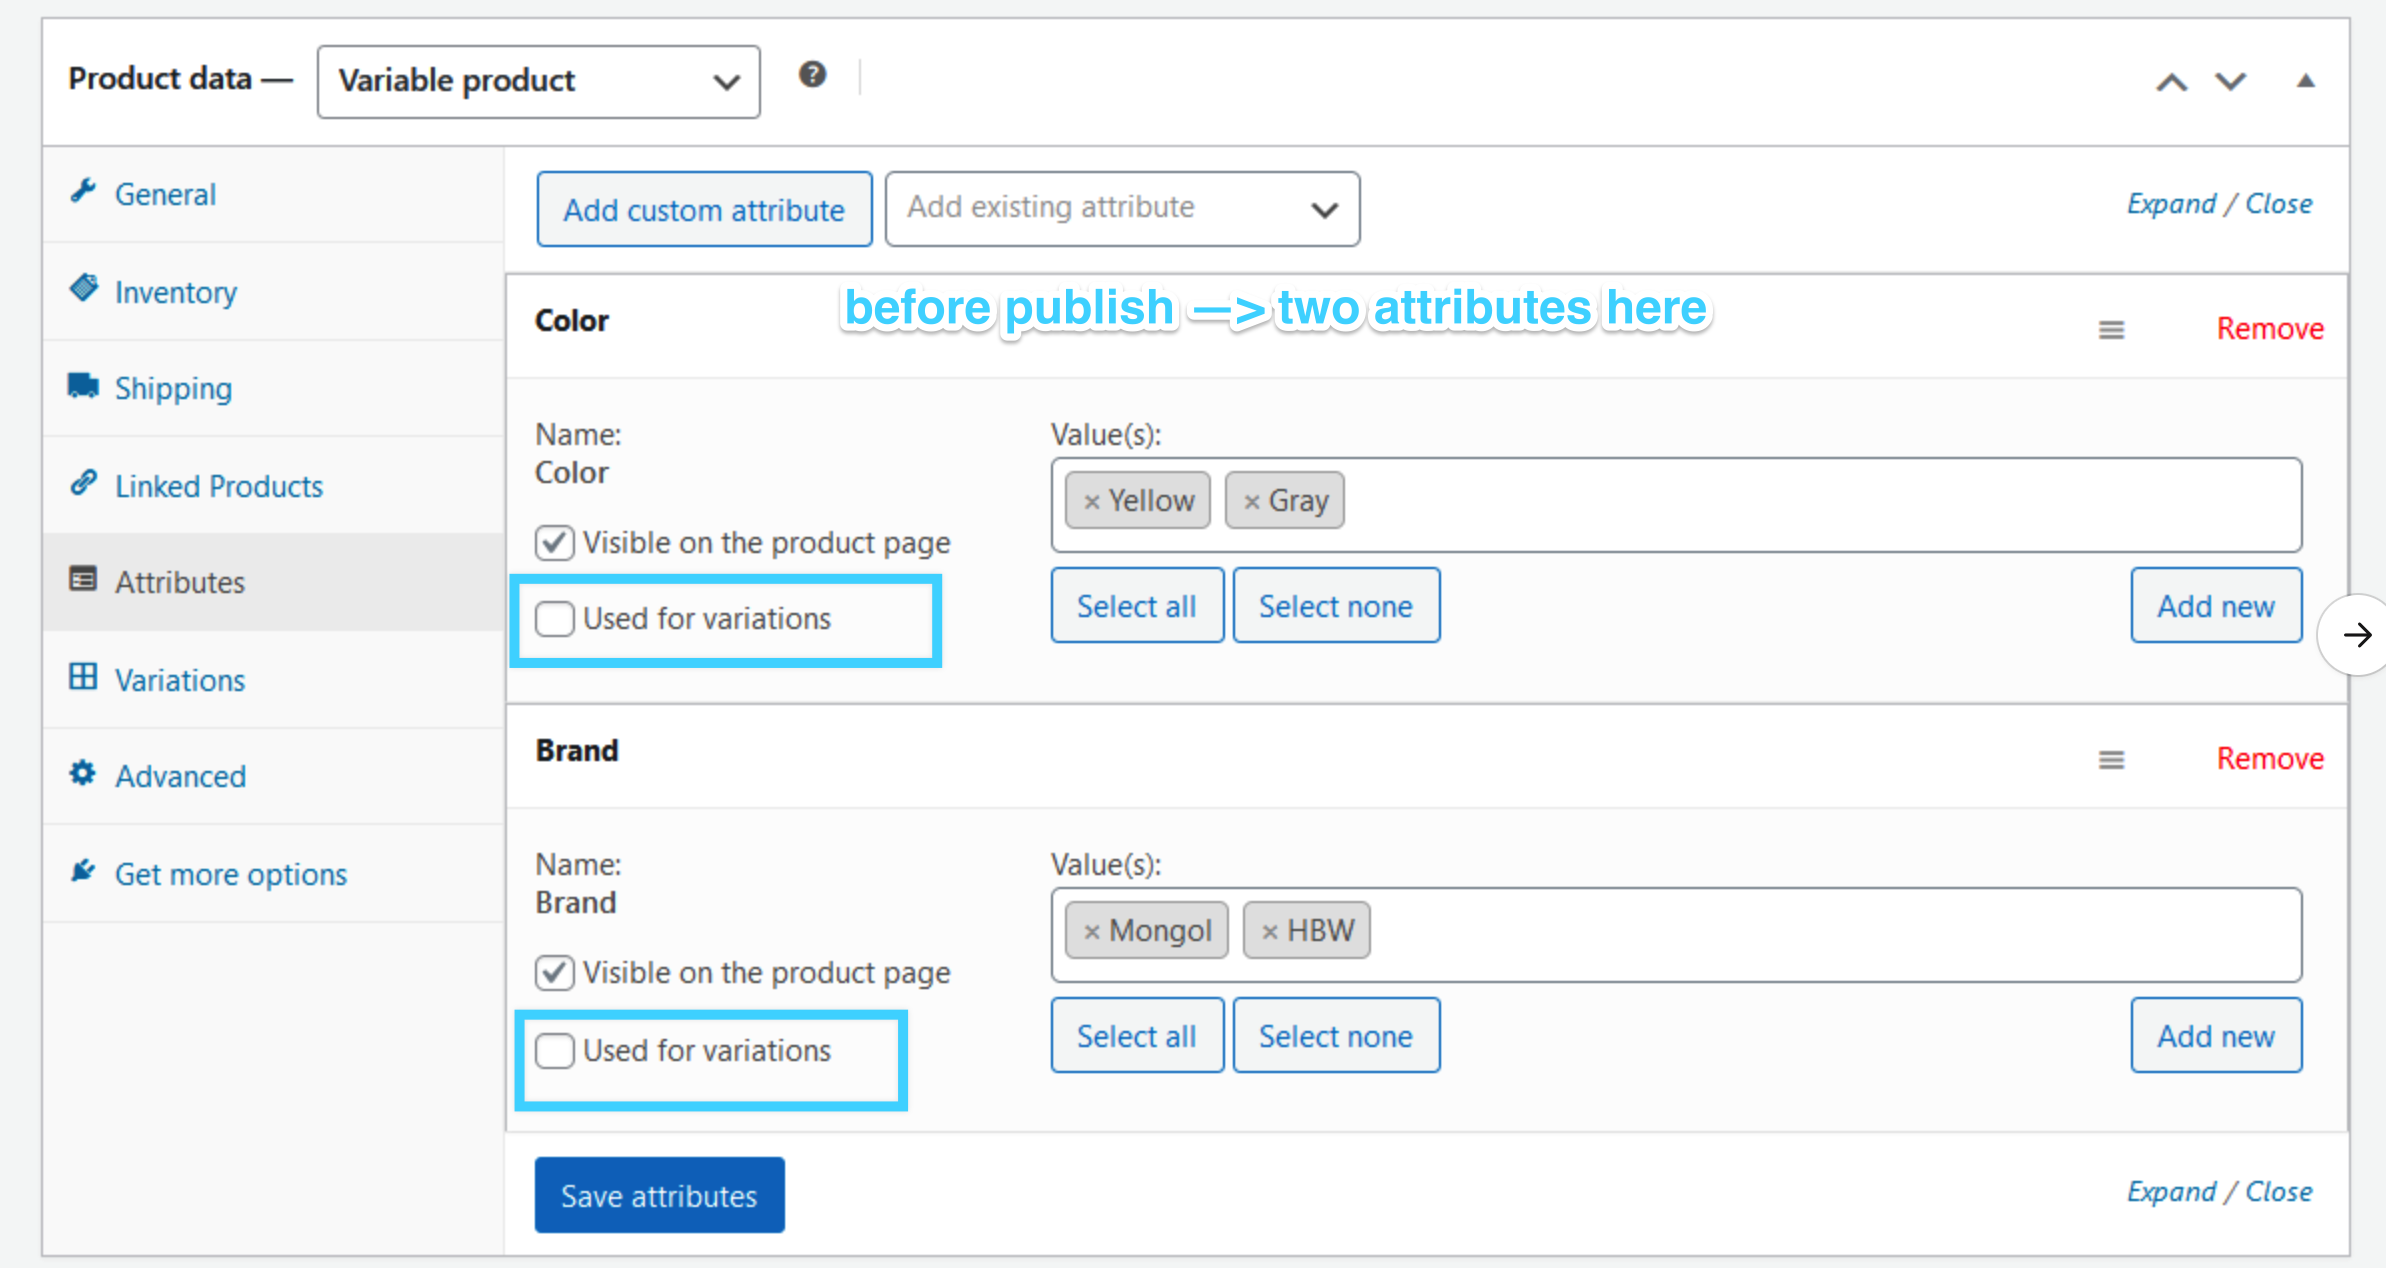Click the Linked Products chain icon
Viewport: 2386px width, 1268px height.
(84, 484)
